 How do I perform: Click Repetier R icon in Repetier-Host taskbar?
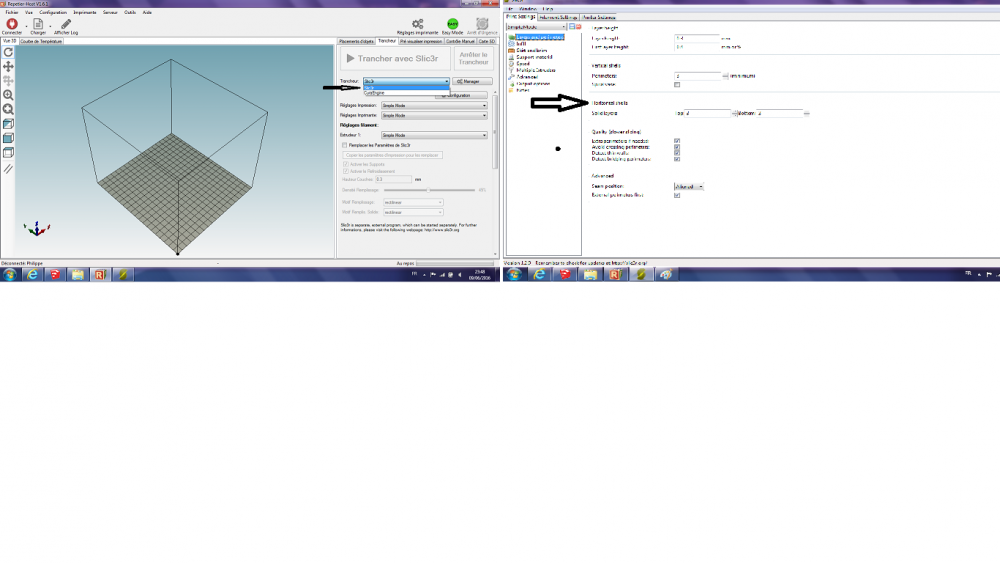[99, 274]
